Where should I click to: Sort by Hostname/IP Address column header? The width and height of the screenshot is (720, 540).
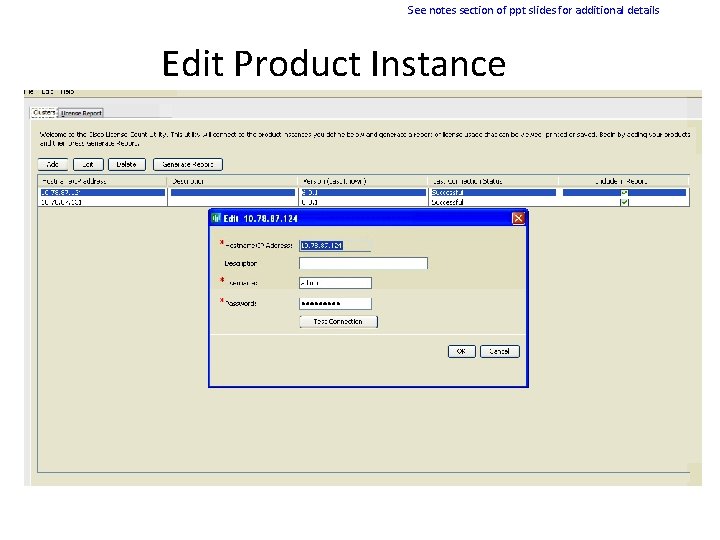(x=102, y=181)
